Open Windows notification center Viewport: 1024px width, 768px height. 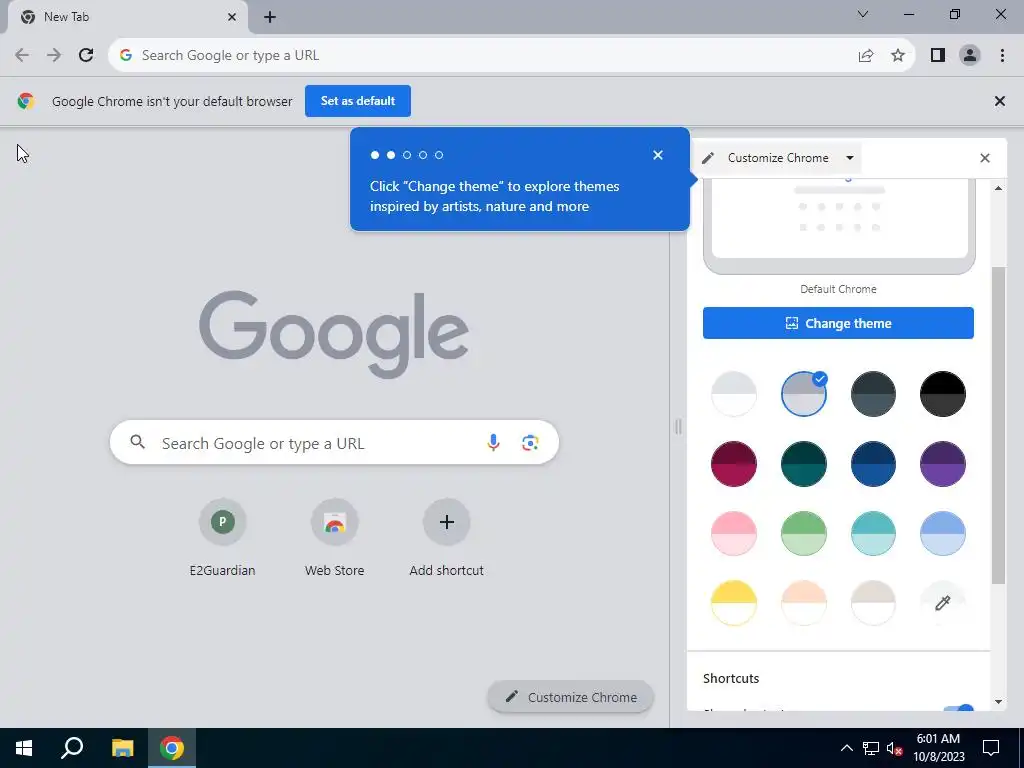[991, 748]
